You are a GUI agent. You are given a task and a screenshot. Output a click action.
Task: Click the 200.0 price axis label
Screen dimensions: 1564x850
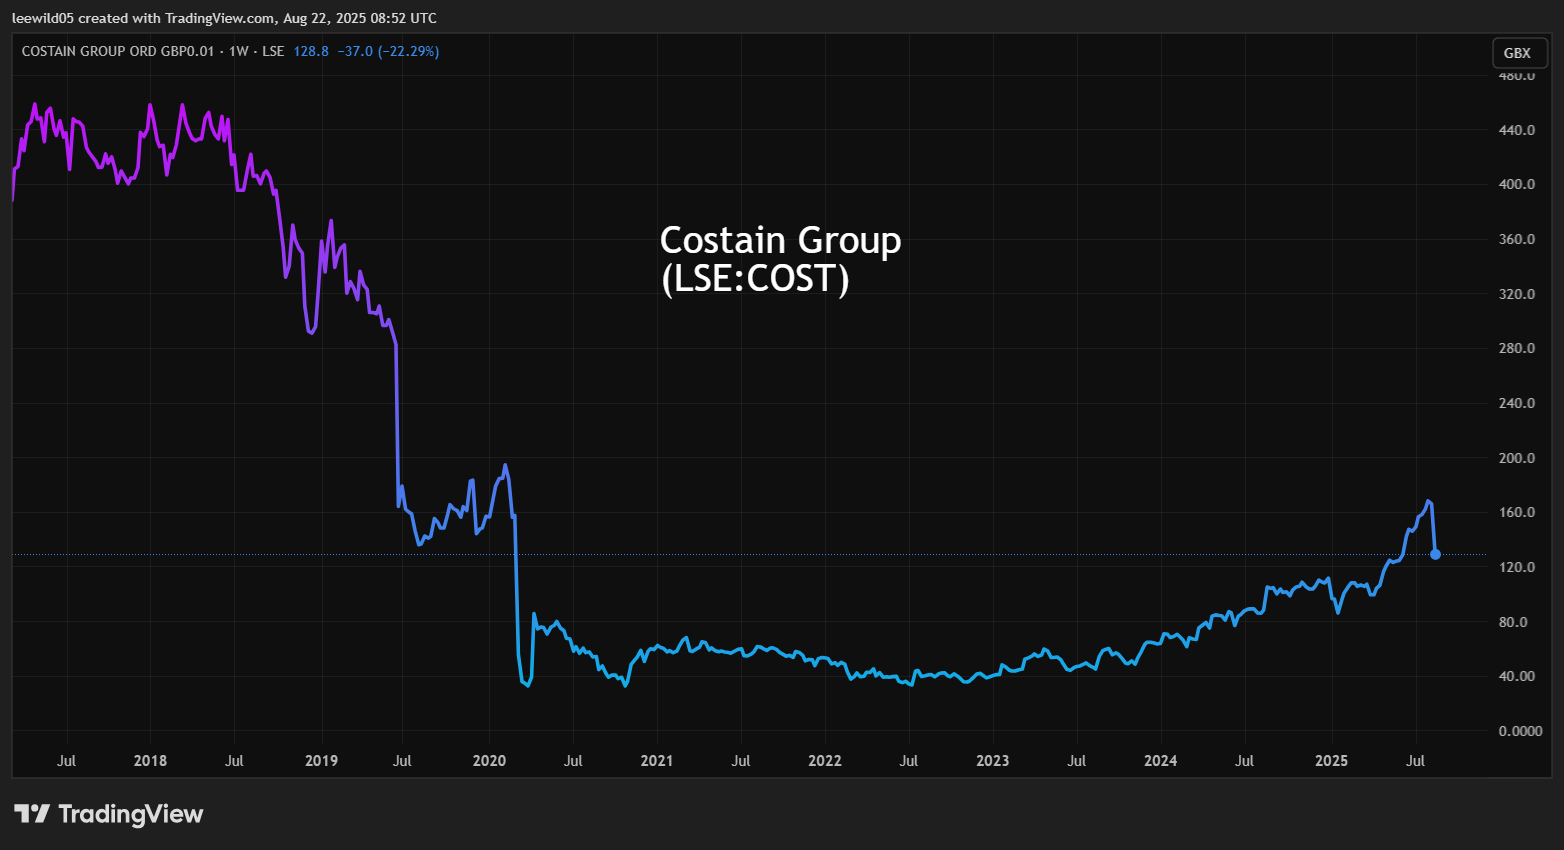1517,458
